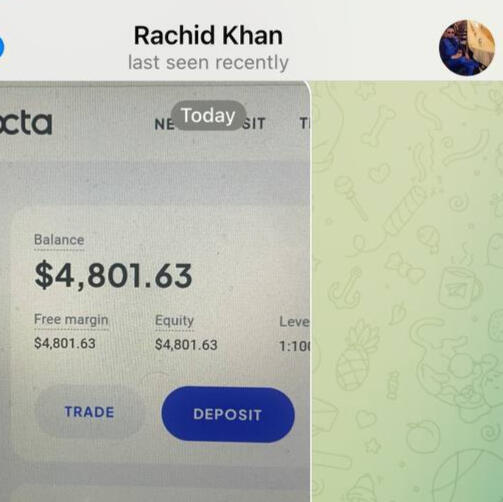Click the TRADE button
503x502 pixels.
tap(89, 412)
